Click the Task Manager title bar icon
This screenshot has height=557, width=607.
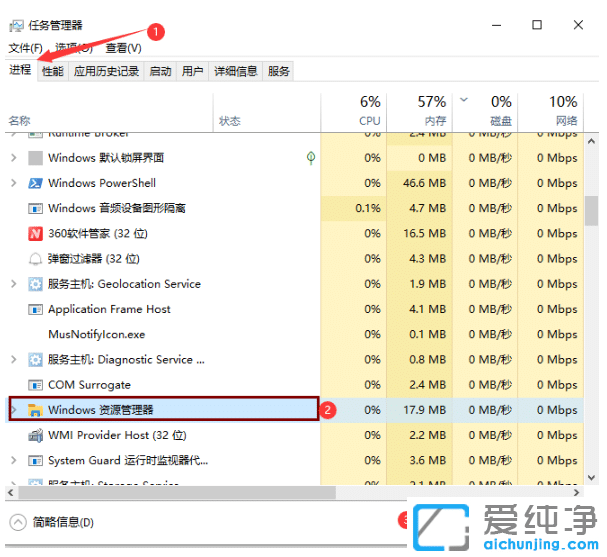(x=17, y=26)
